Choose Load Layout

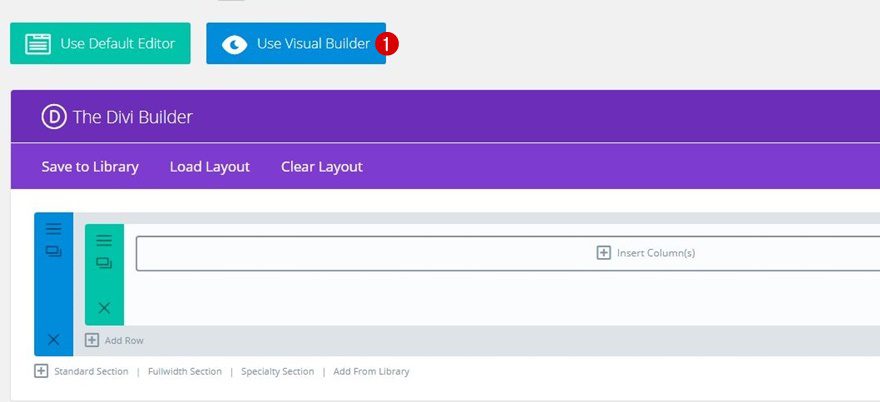(x=210, y=167)
